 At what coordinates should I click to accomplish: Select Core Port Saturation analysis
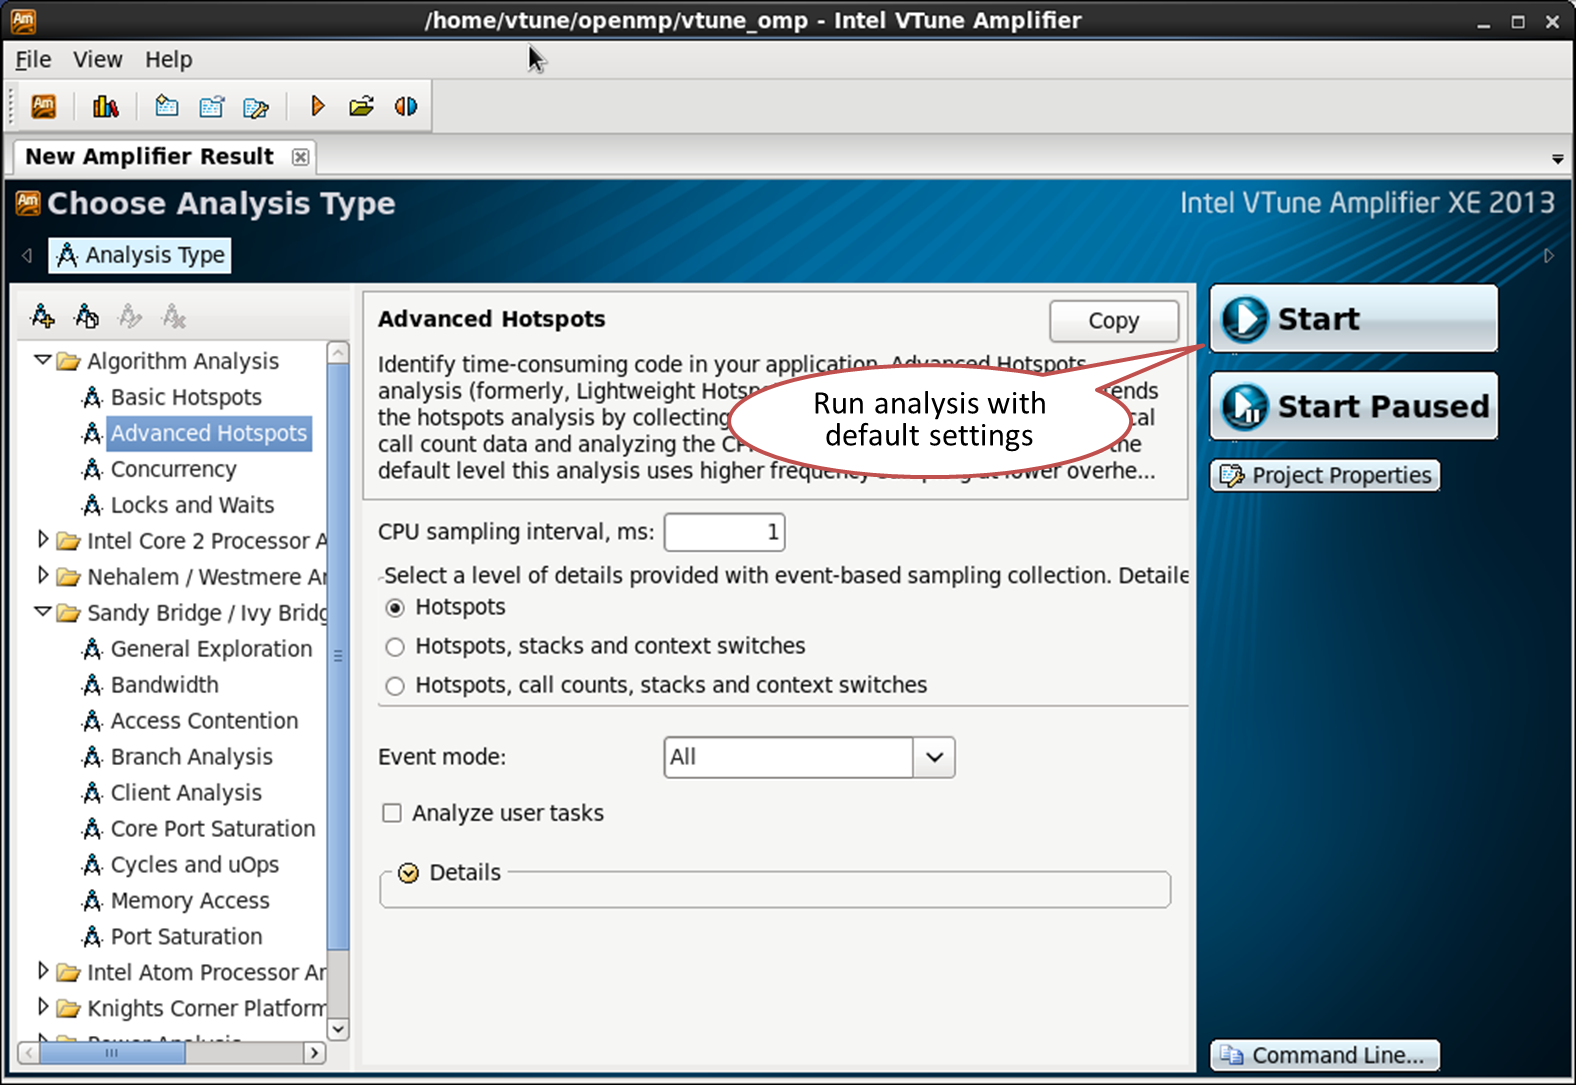point(213,829)
